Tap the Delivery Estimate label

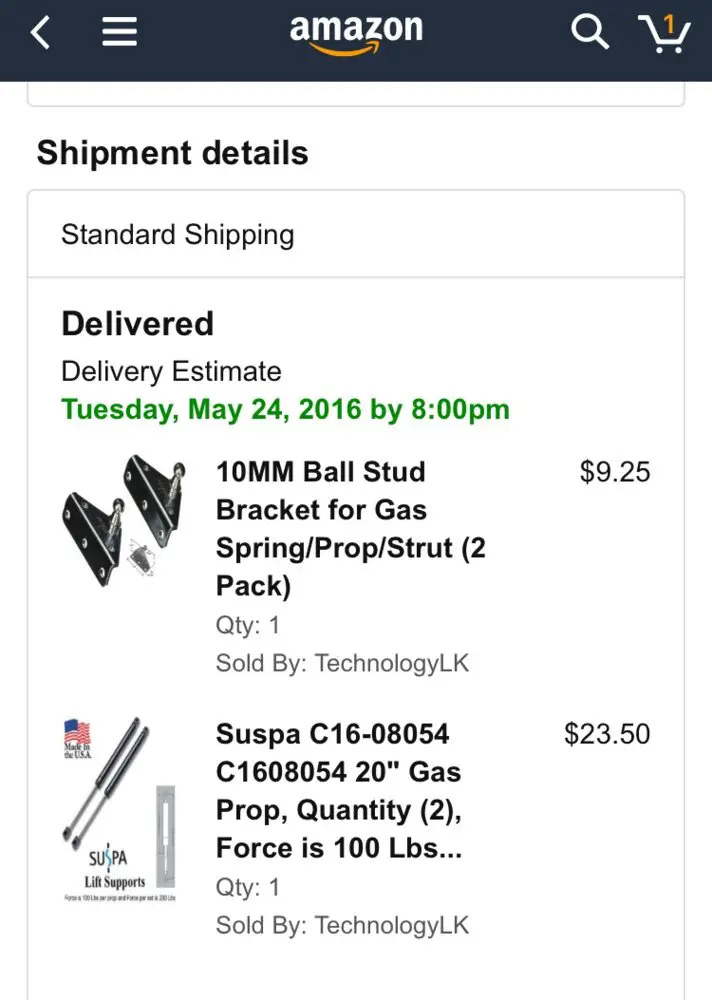[171, 372]
